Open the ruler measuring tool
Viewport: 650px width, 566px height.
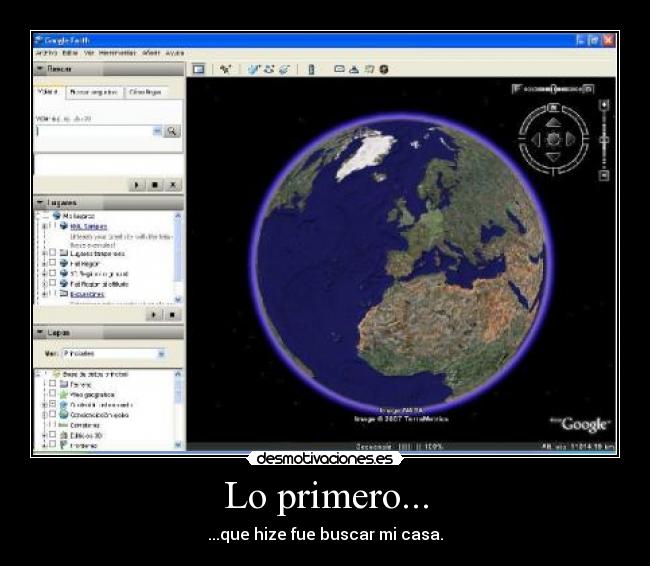click(311, 69)
